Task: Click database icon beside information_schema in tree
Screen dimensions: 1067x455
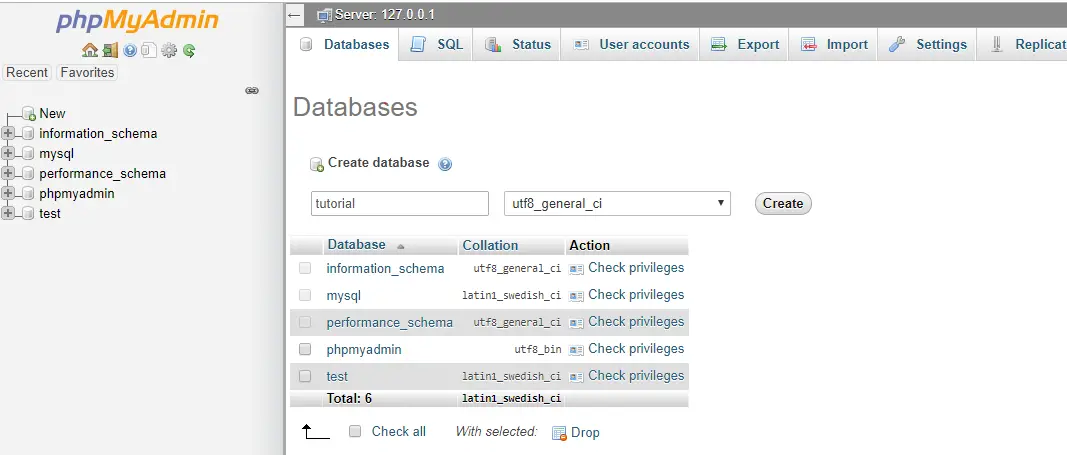Action: click(28, 133)
